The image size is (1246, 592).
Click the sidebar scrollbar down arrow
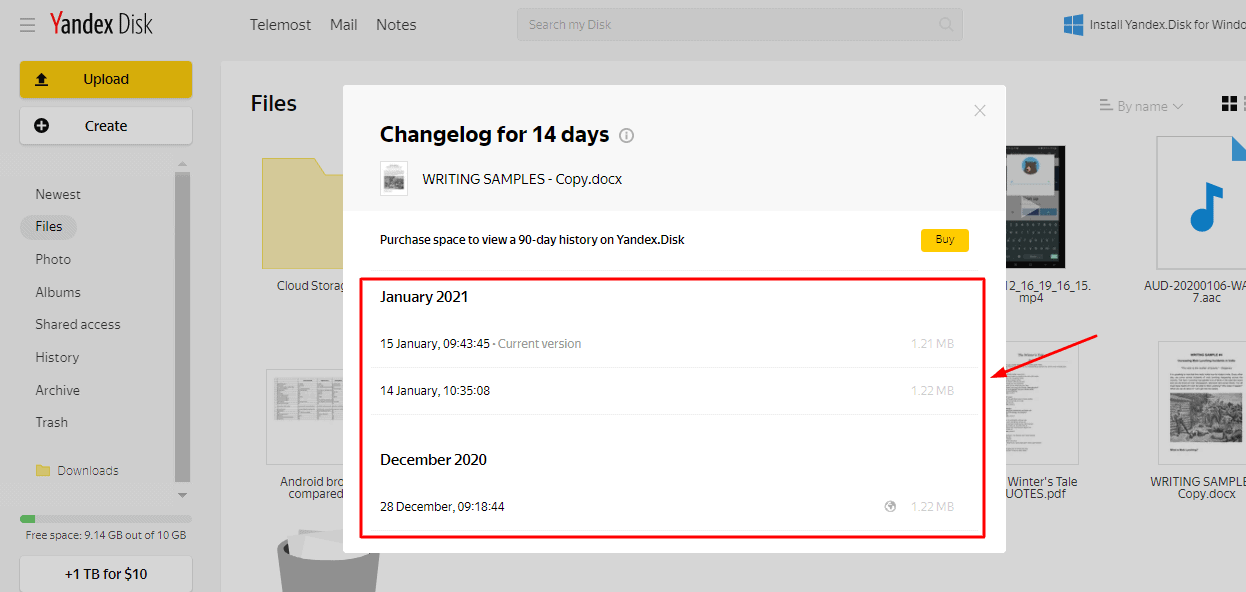tap(182, 495)
